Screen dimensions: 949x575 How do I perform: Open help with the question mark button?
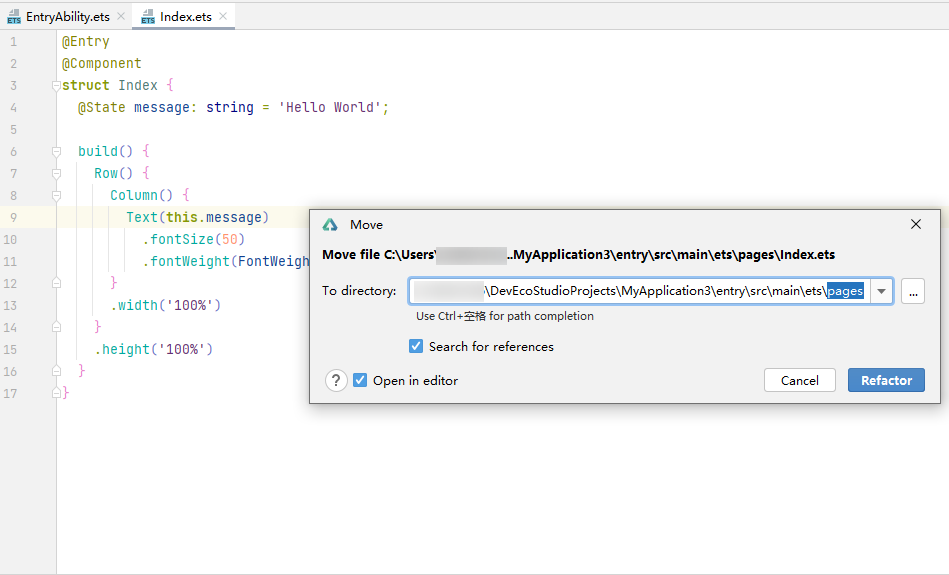[x=336, y=381]
